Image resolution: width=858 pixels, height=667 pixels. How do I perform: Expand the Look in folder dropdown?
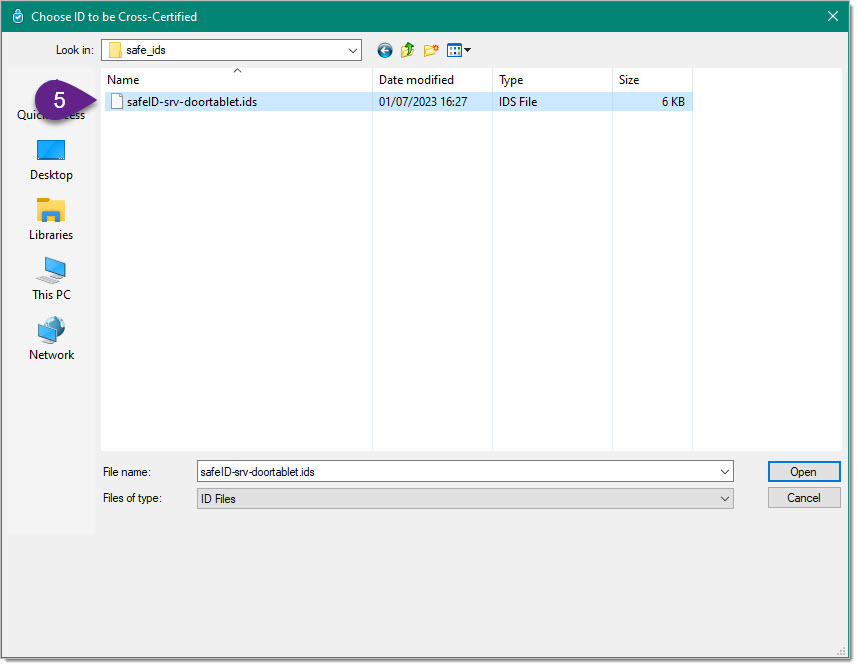point(352,50)
